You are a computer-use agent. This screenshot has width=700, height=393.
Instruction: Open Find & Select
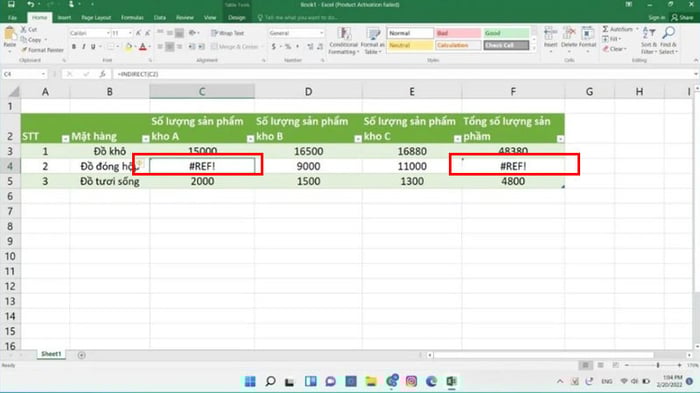coord(668,41)
